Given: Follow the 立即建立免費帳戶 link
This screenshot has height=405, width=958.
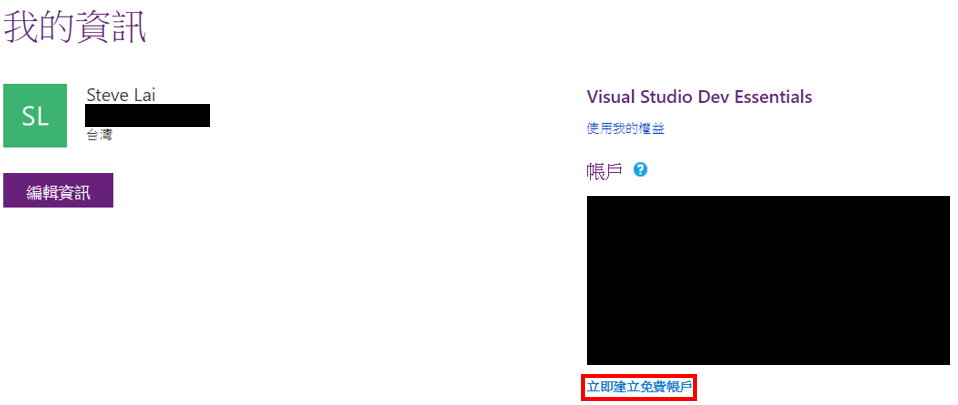Looking at the screenshot, I should coord(638,386).
